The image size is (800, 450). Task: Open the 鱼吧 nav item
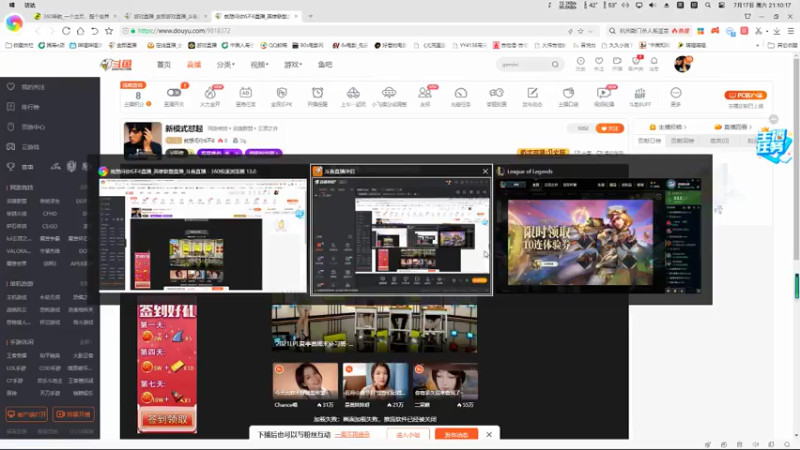tap(325, 65)
